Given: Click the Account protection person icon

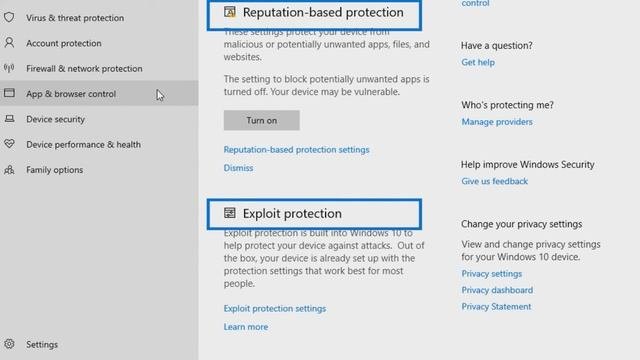Looking at the screenshot, I should click(9, 43).
